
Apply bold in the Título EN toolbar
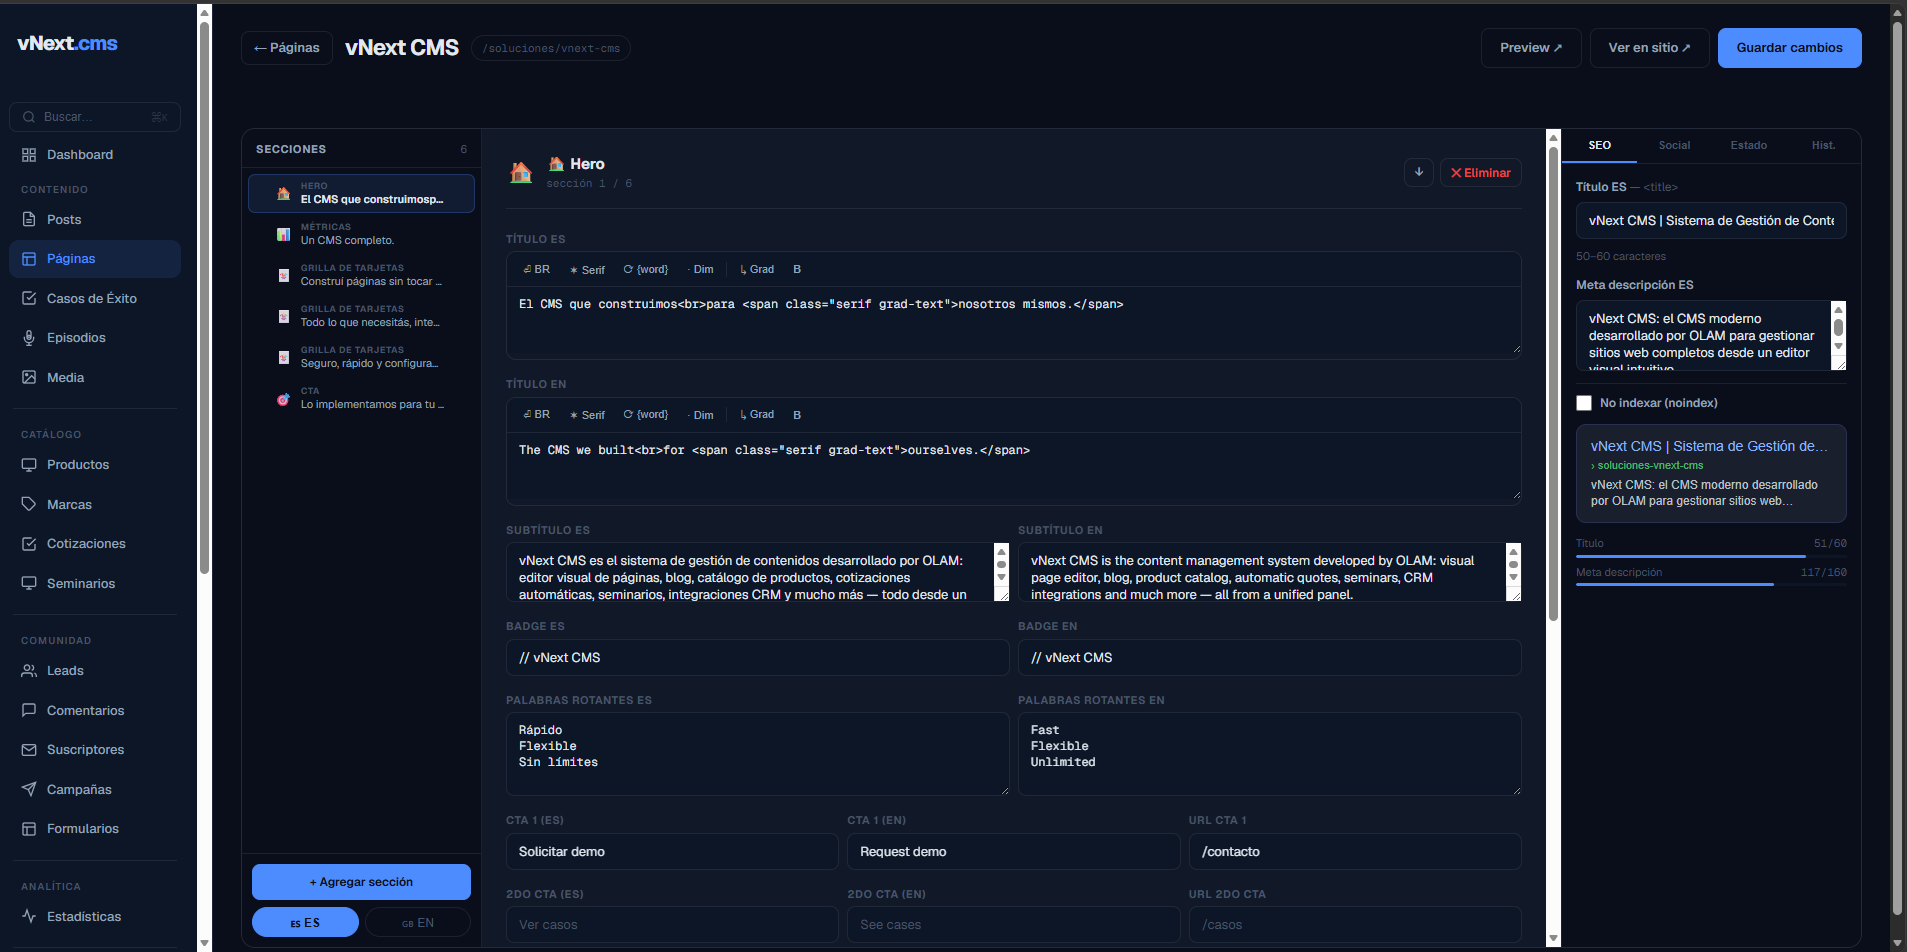[x=797, y=415]
